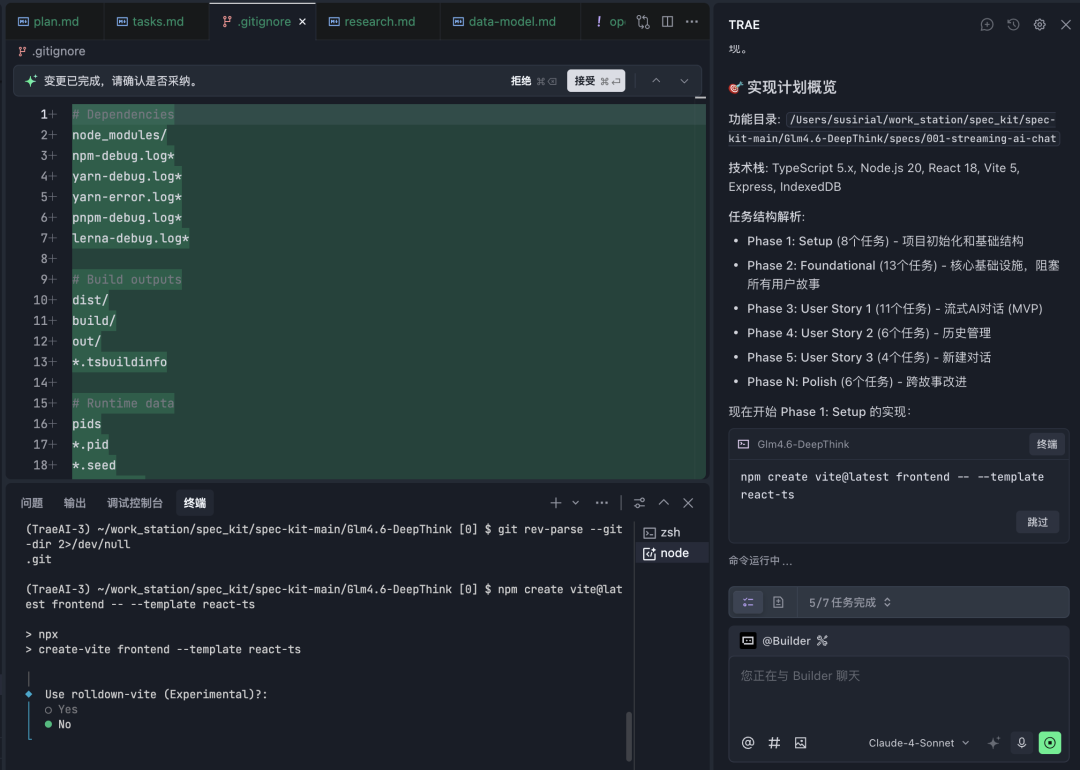This screenshot has width=1080, height=770.
Task: Open TRAE panel settings gear
Action: click(1039, 25)
